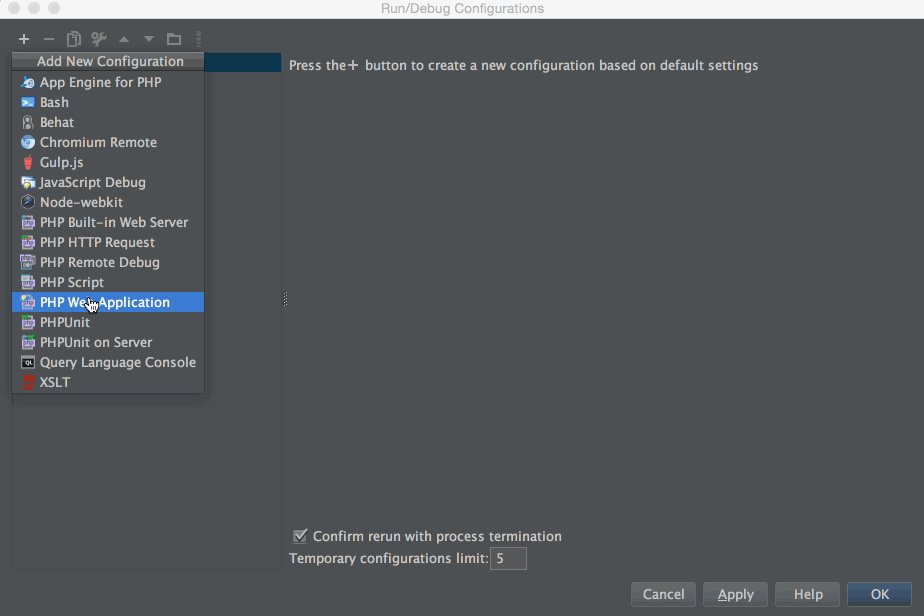
Task: Click the Move Down arrow icon
Action: coord(148,39)
